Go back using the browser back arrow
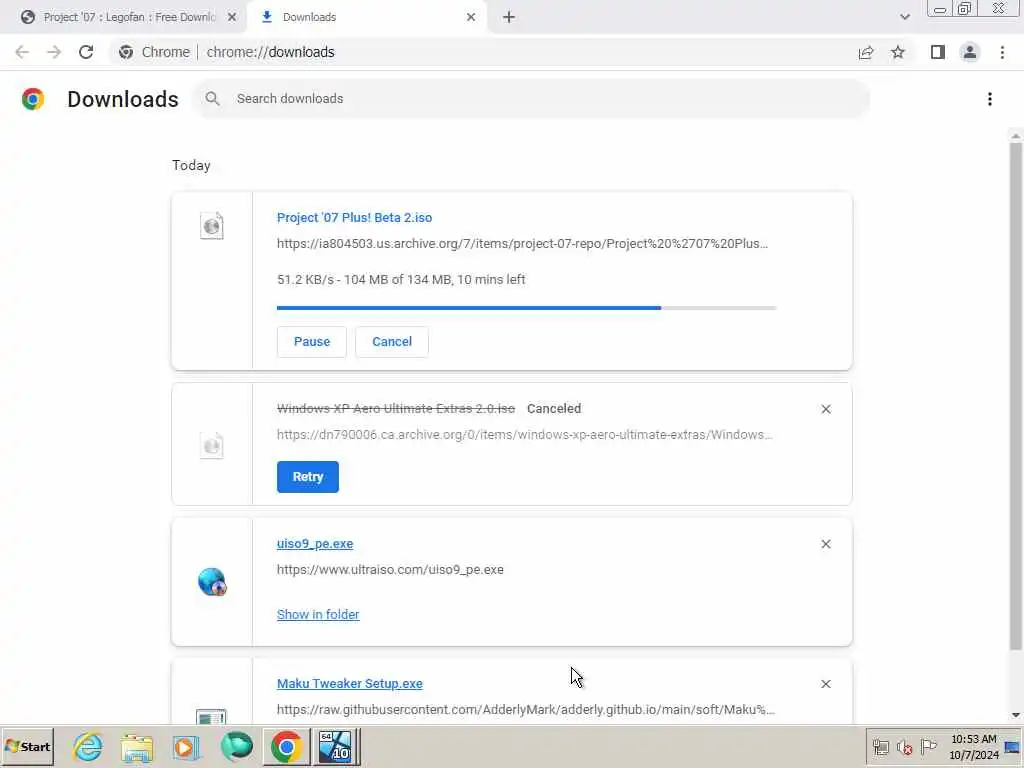This screenshot has height=768, width=1024. pos(22,52)
